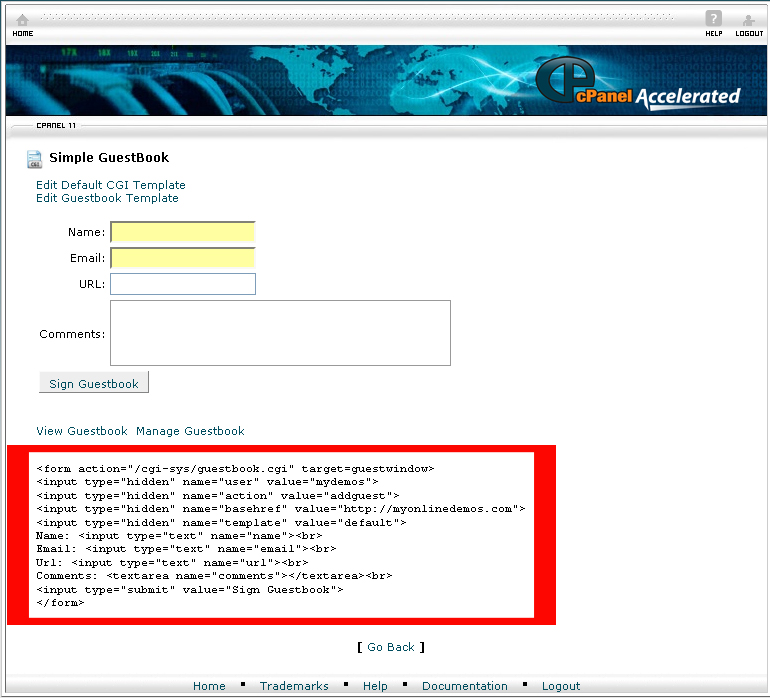Click code line for submit Sign Guestbook
Viewport: 770px width, 698px height.
(190, 589)
